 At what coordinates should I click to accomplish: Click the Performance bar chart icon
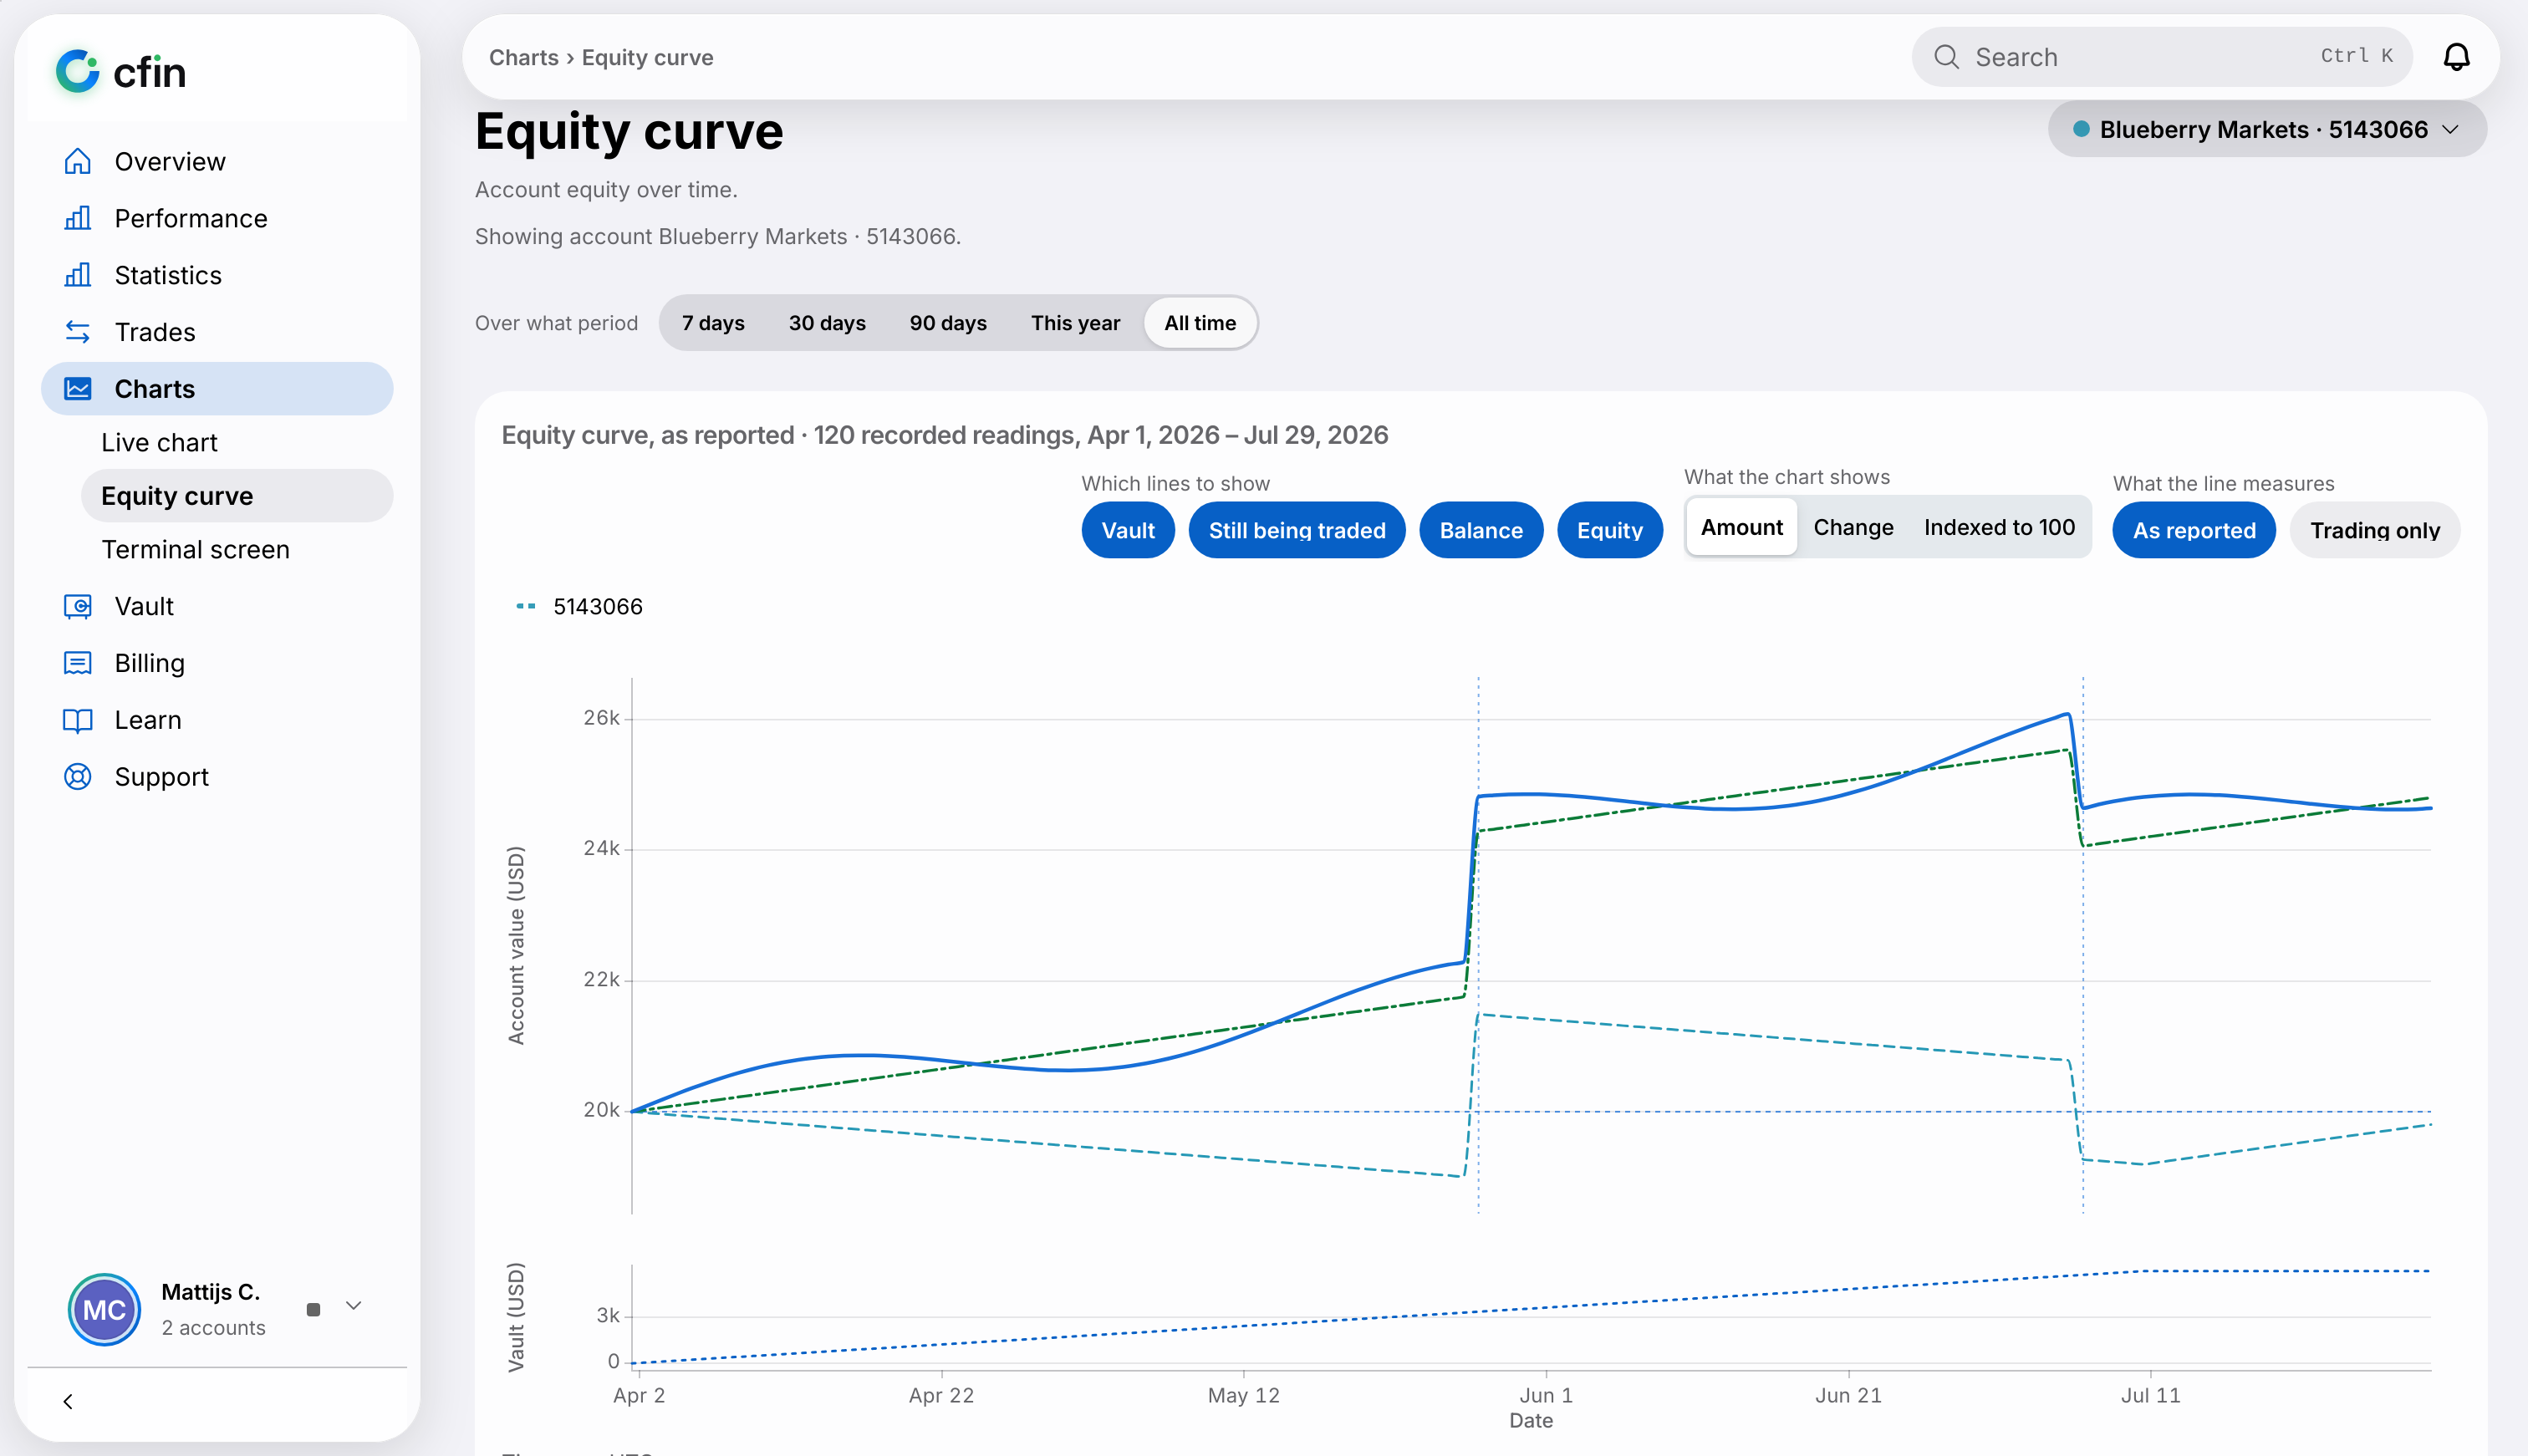coord(77,218)
